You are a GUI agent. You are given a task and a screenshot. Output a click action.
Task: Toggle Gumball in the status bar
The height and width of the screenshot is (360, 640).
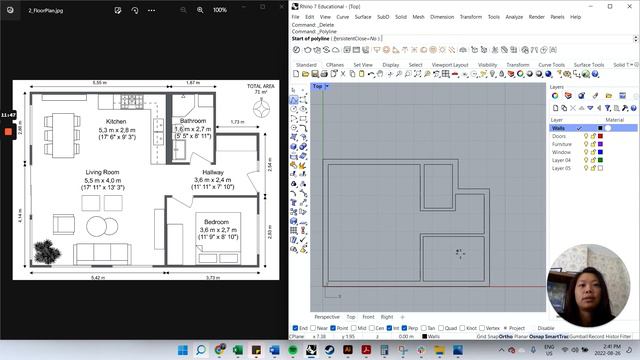click(x=578, y=337)
